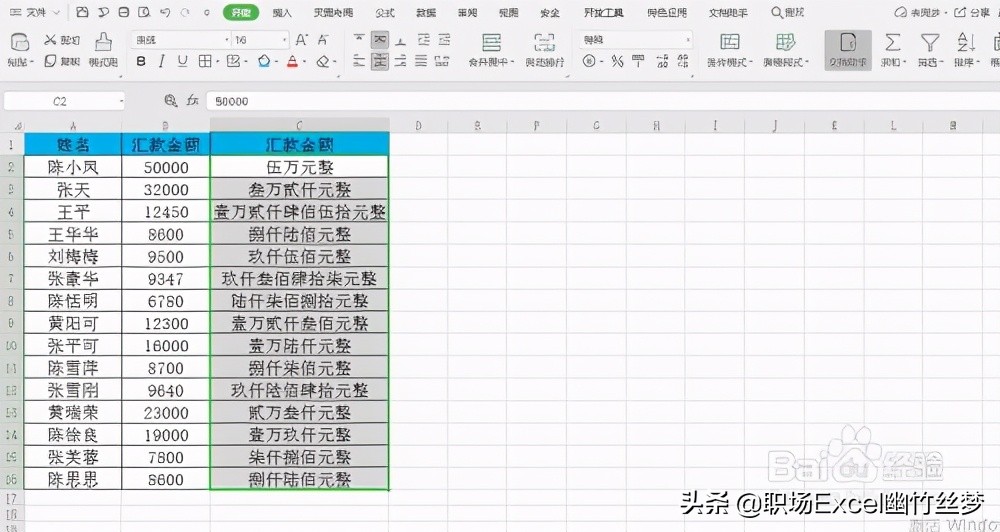This screenshot has width=1000, height=532.
Task: Click the Sort A-Z icon
Action: click(x=966, y=43)
